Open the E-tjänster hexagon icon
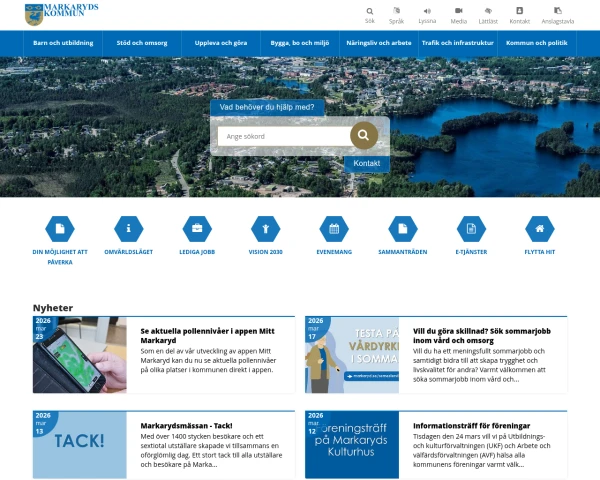600x480 pixels. click(471, 229)
